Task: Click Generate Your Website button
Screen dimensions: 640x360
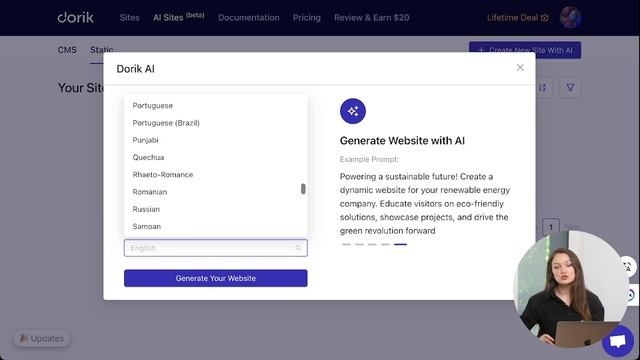Action: coord(216,278)
